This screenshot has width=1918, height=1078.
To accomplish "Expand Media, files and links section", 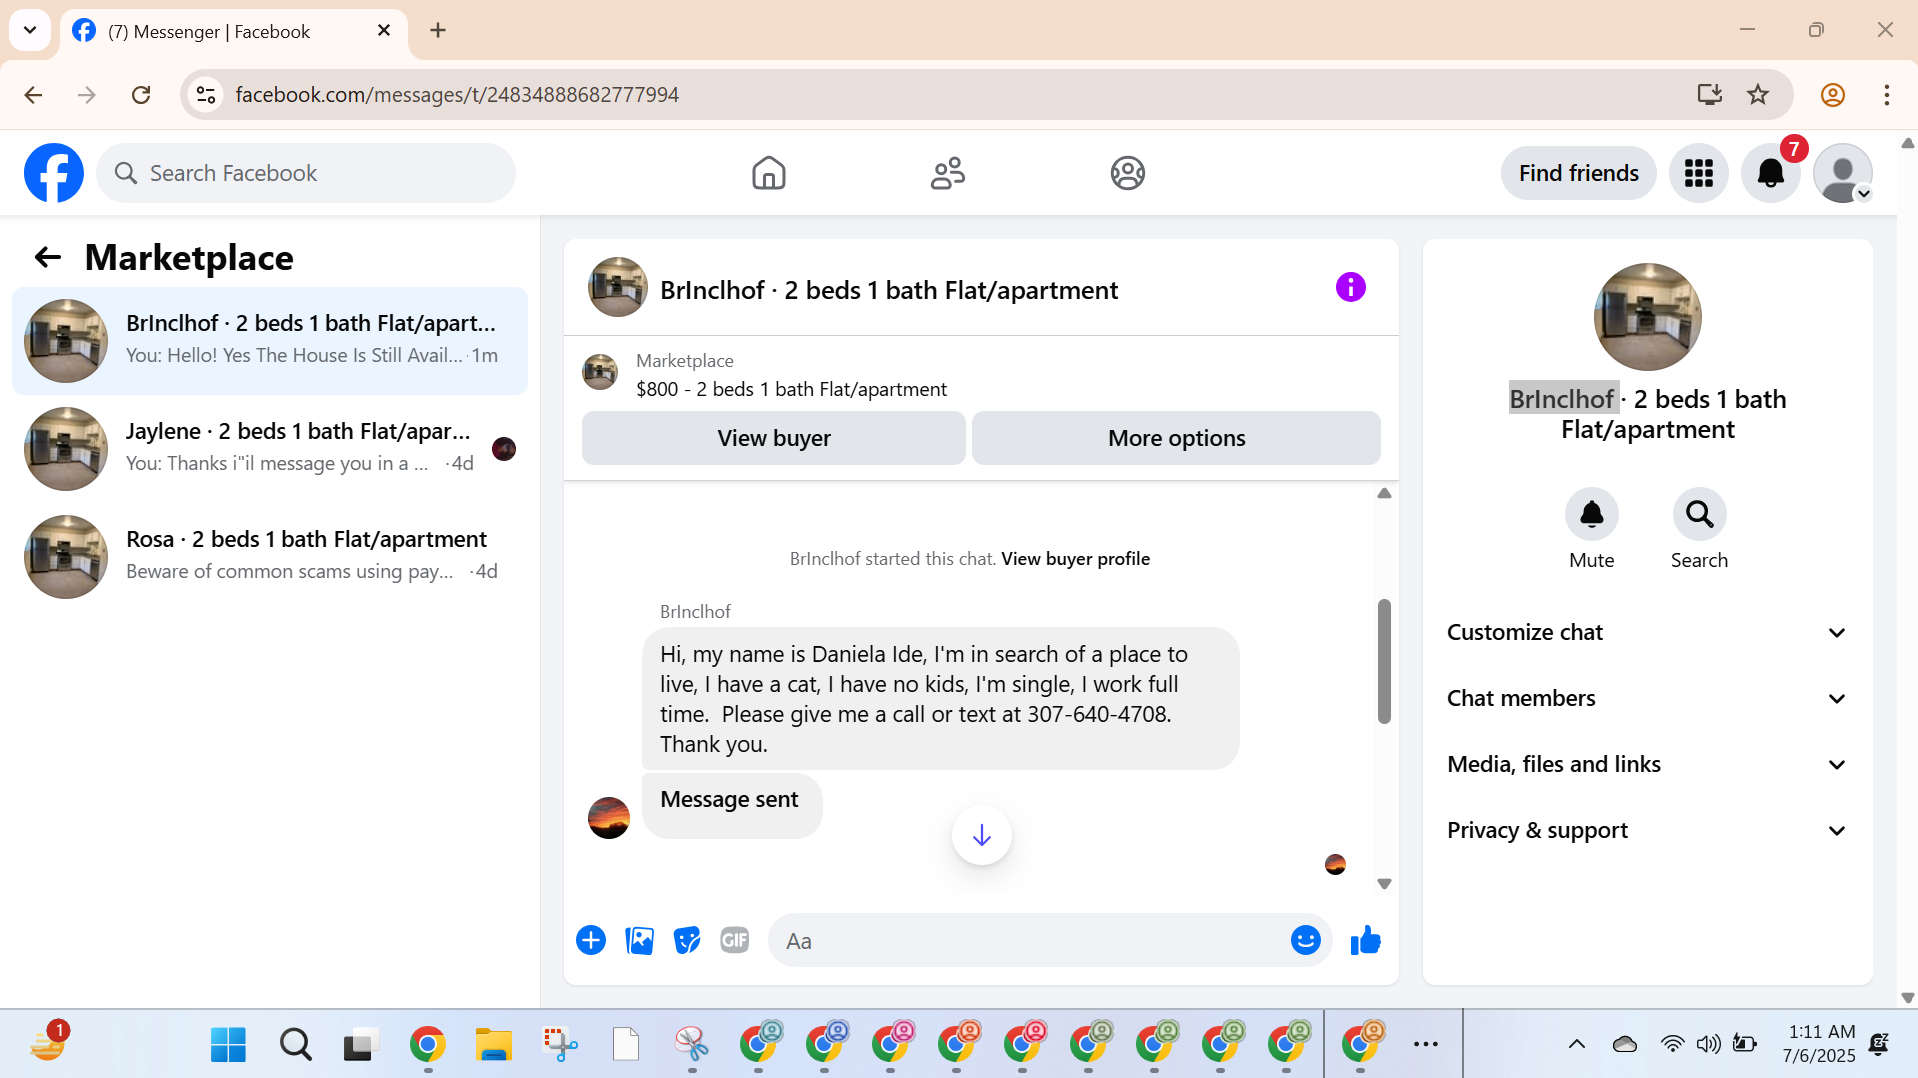I will click(1646, 764).
